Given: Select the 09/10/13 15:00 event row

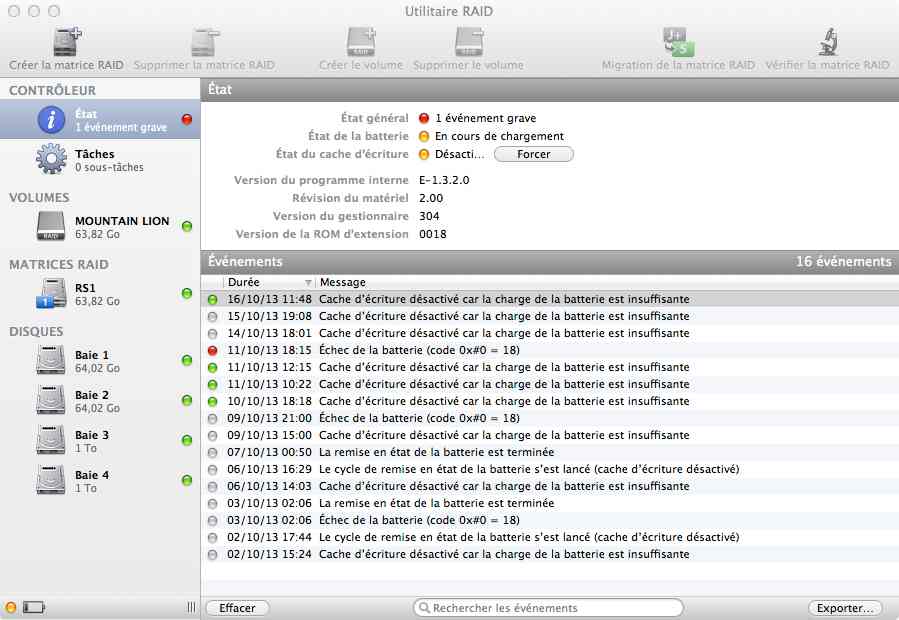Looking at the screenshot, I should [550, 435].
